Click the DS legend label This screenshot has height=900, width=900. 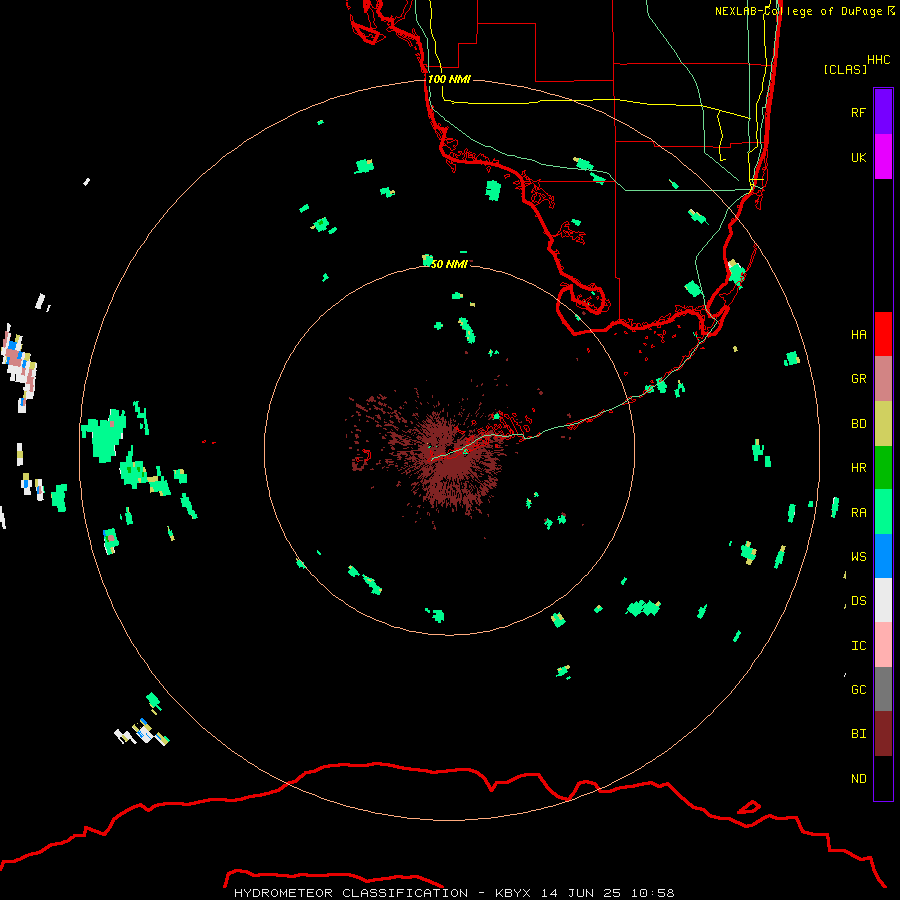(858, 601)
